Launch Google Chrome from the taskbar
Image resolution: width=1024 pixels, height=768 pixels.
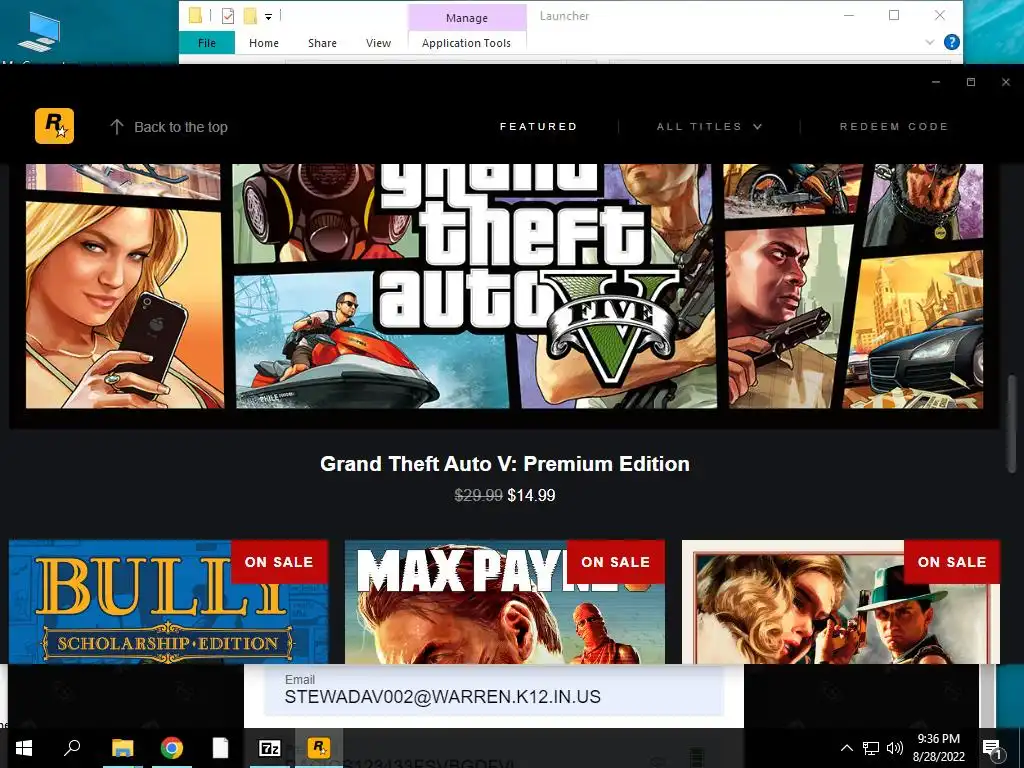[172, 748]
